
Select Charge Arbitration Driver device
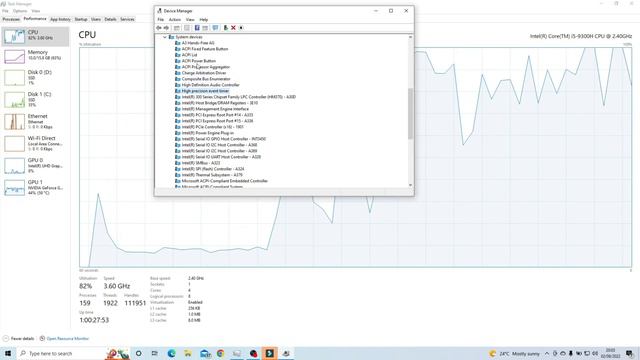coord(204,73)
